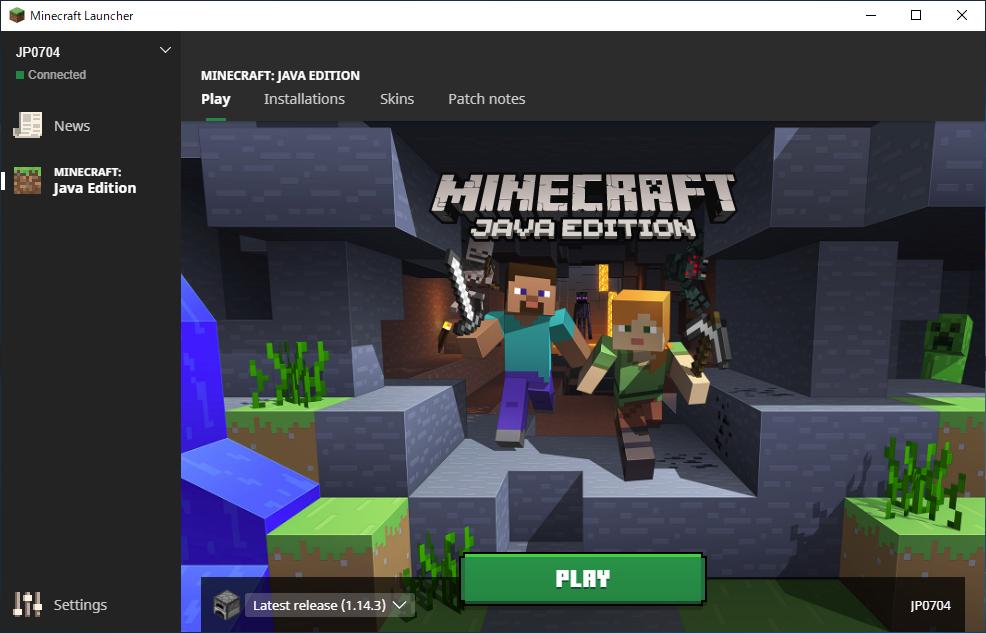This screenshot has height=633, width=986.
Task: Click the News label in sidebar
Action: (x=72, y=126)
